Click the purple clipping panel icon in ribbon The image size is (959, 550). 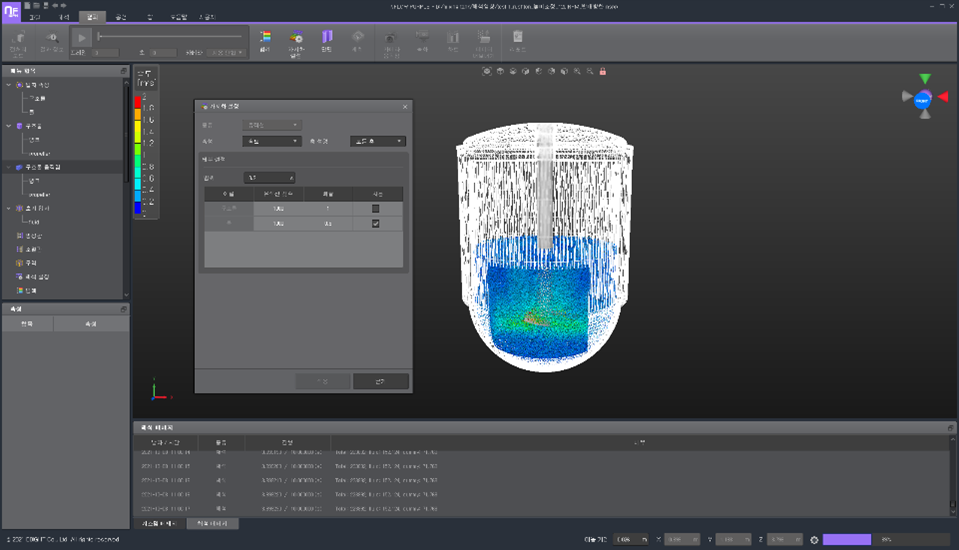point(327,37)
